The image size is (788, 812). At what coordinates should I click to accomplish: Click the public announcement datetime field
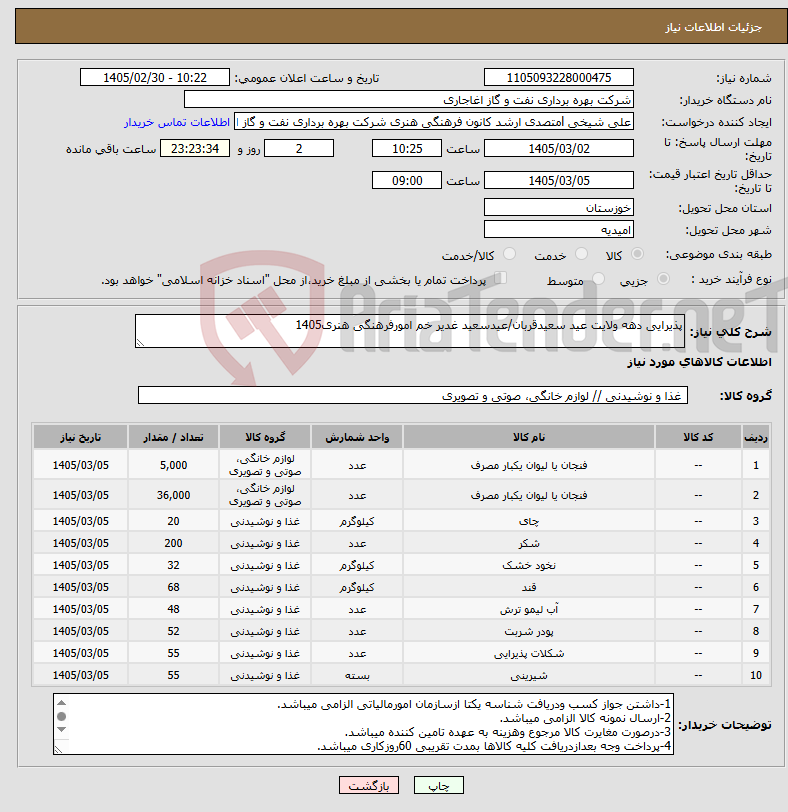point(155,78)
